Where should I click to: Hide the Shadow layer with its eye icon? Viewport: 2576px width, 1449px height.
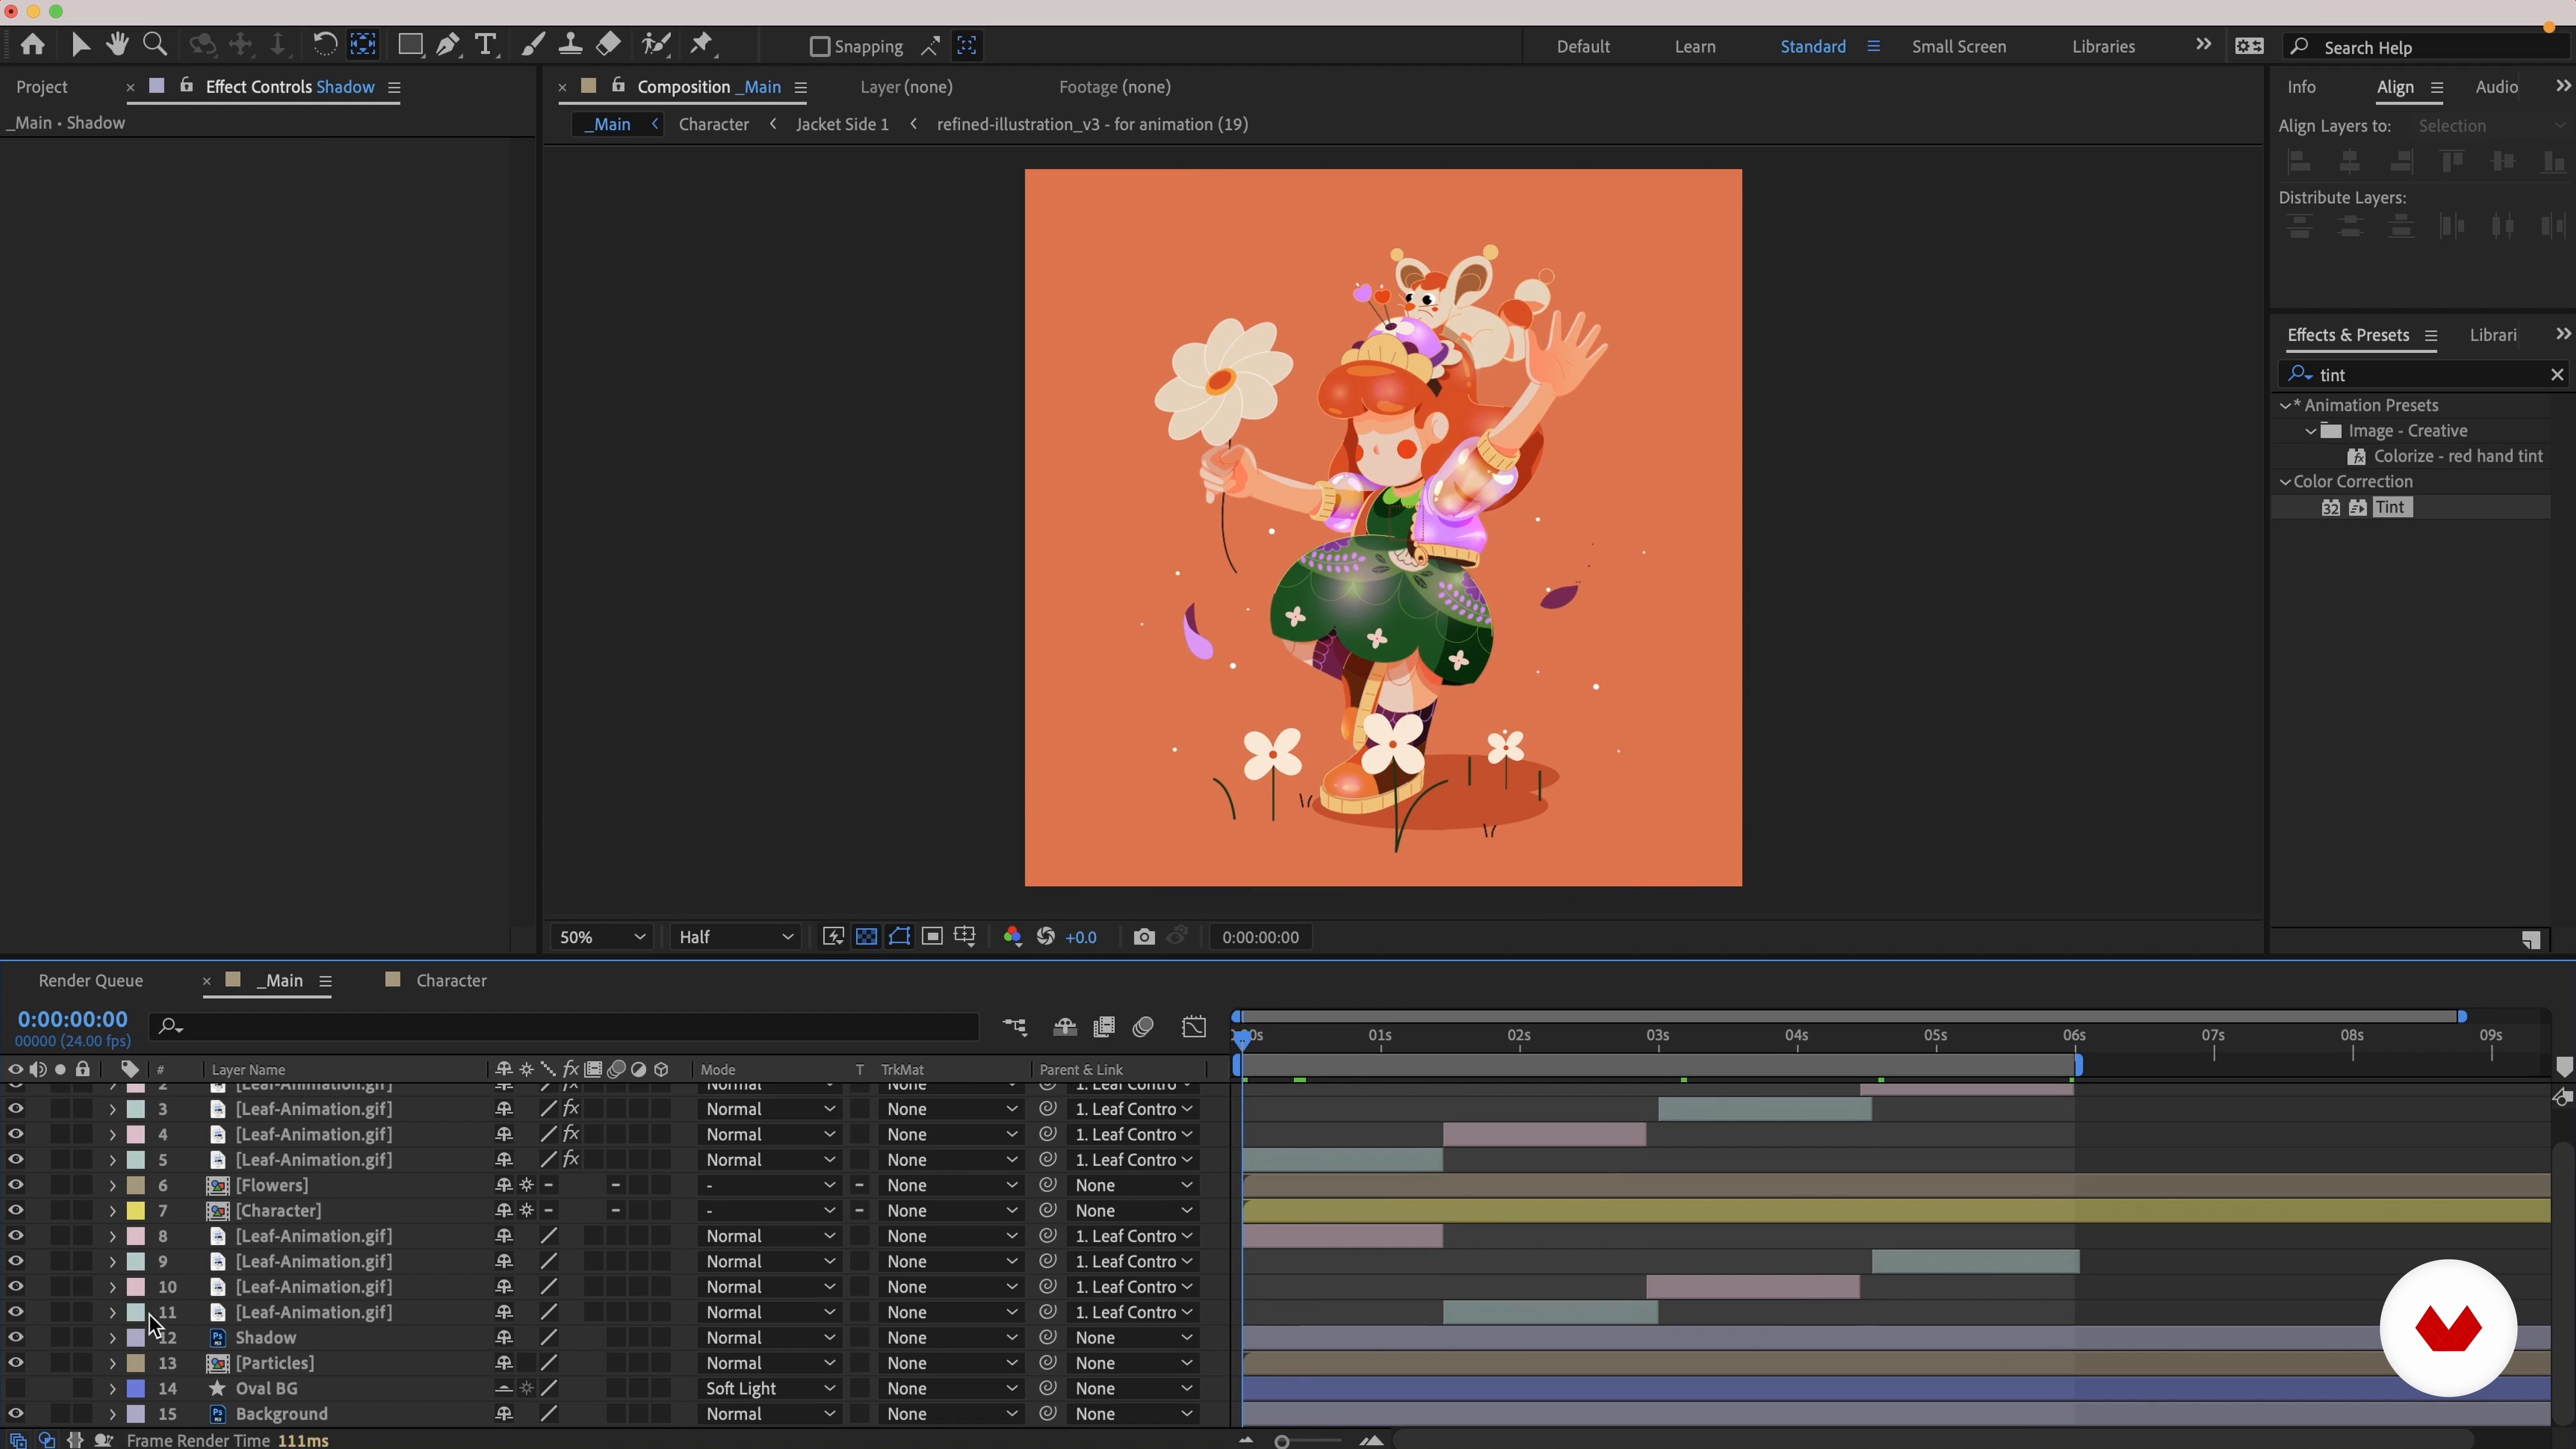(15, 1338)
